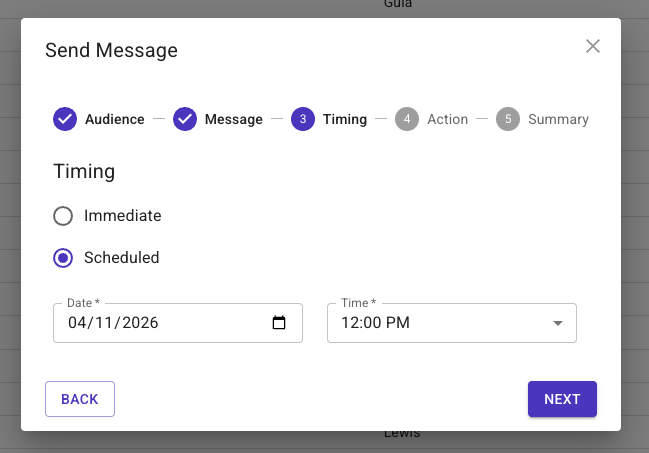Click the step 4 Action circle icon
The width and height of the screenshot is (649, 453).
pos(407,119)
